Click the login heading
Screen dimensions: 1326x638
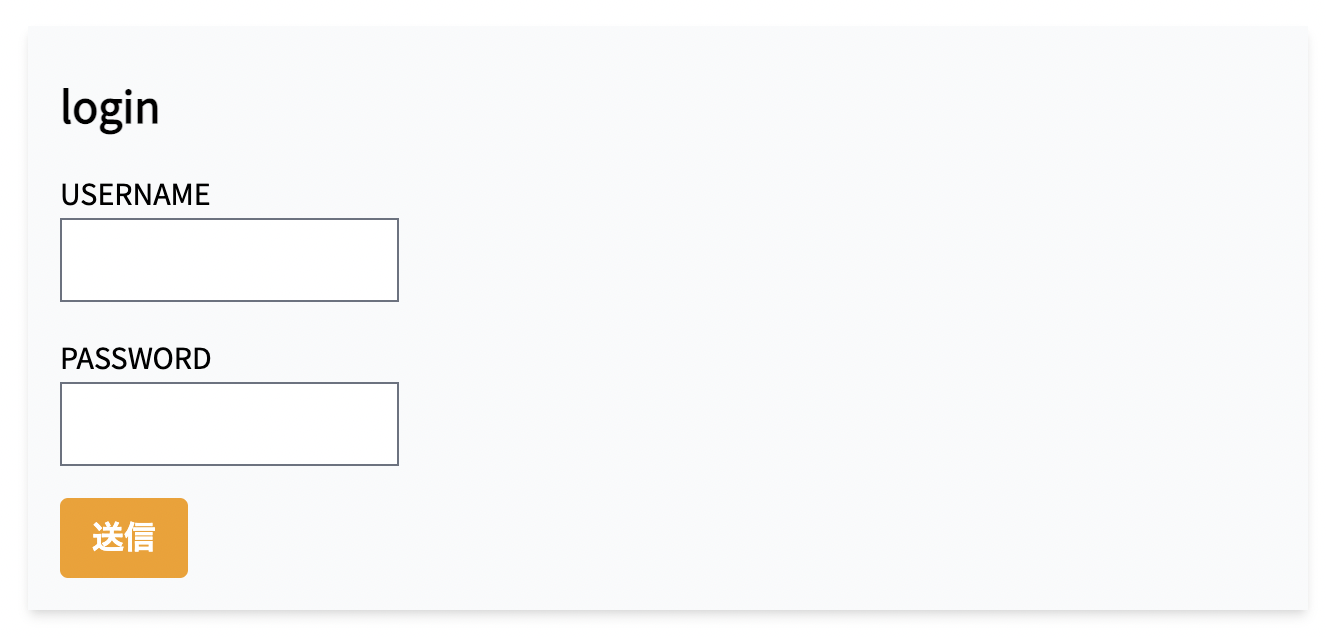[110, 108]
